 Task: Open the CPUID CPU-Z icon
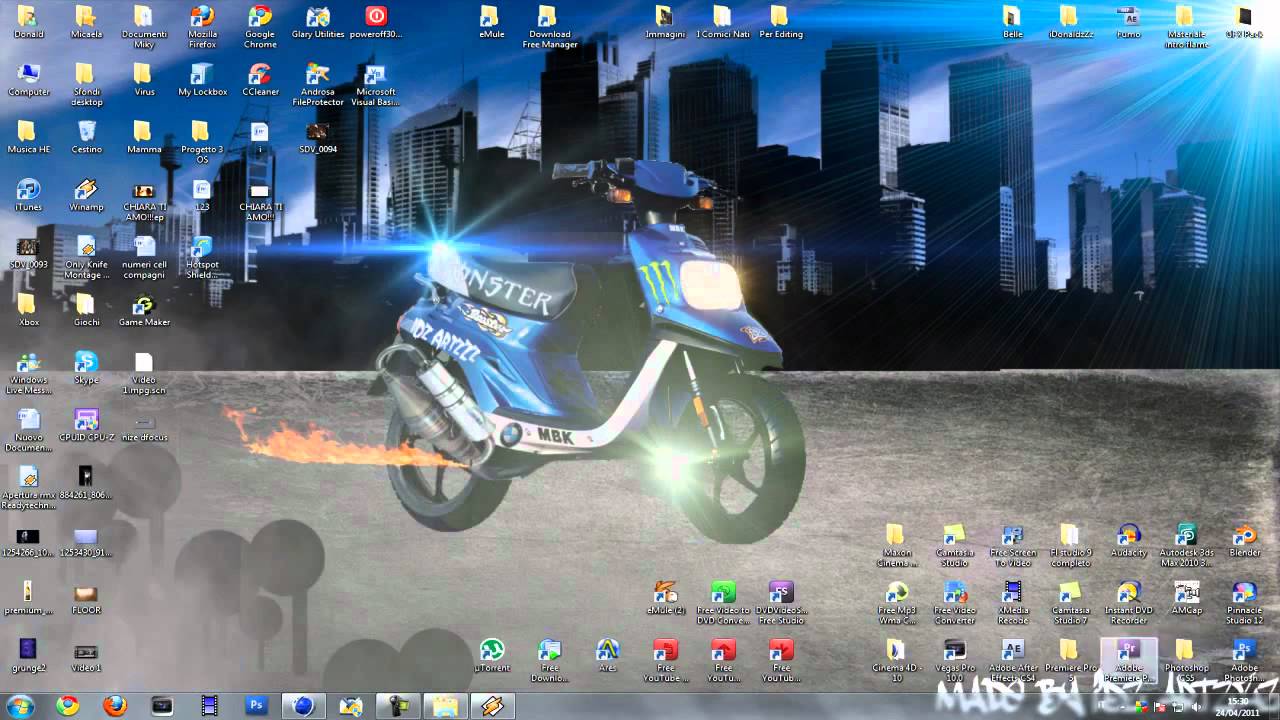[x=86, y=426]
